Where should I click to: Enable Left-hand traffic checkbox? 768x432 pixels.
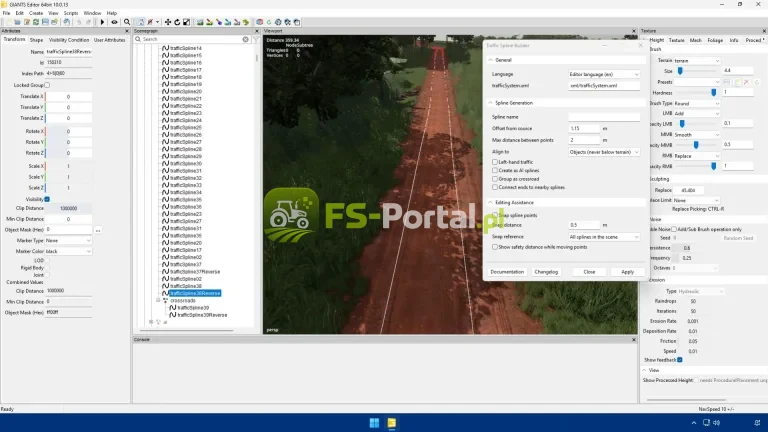pos(495,162)
